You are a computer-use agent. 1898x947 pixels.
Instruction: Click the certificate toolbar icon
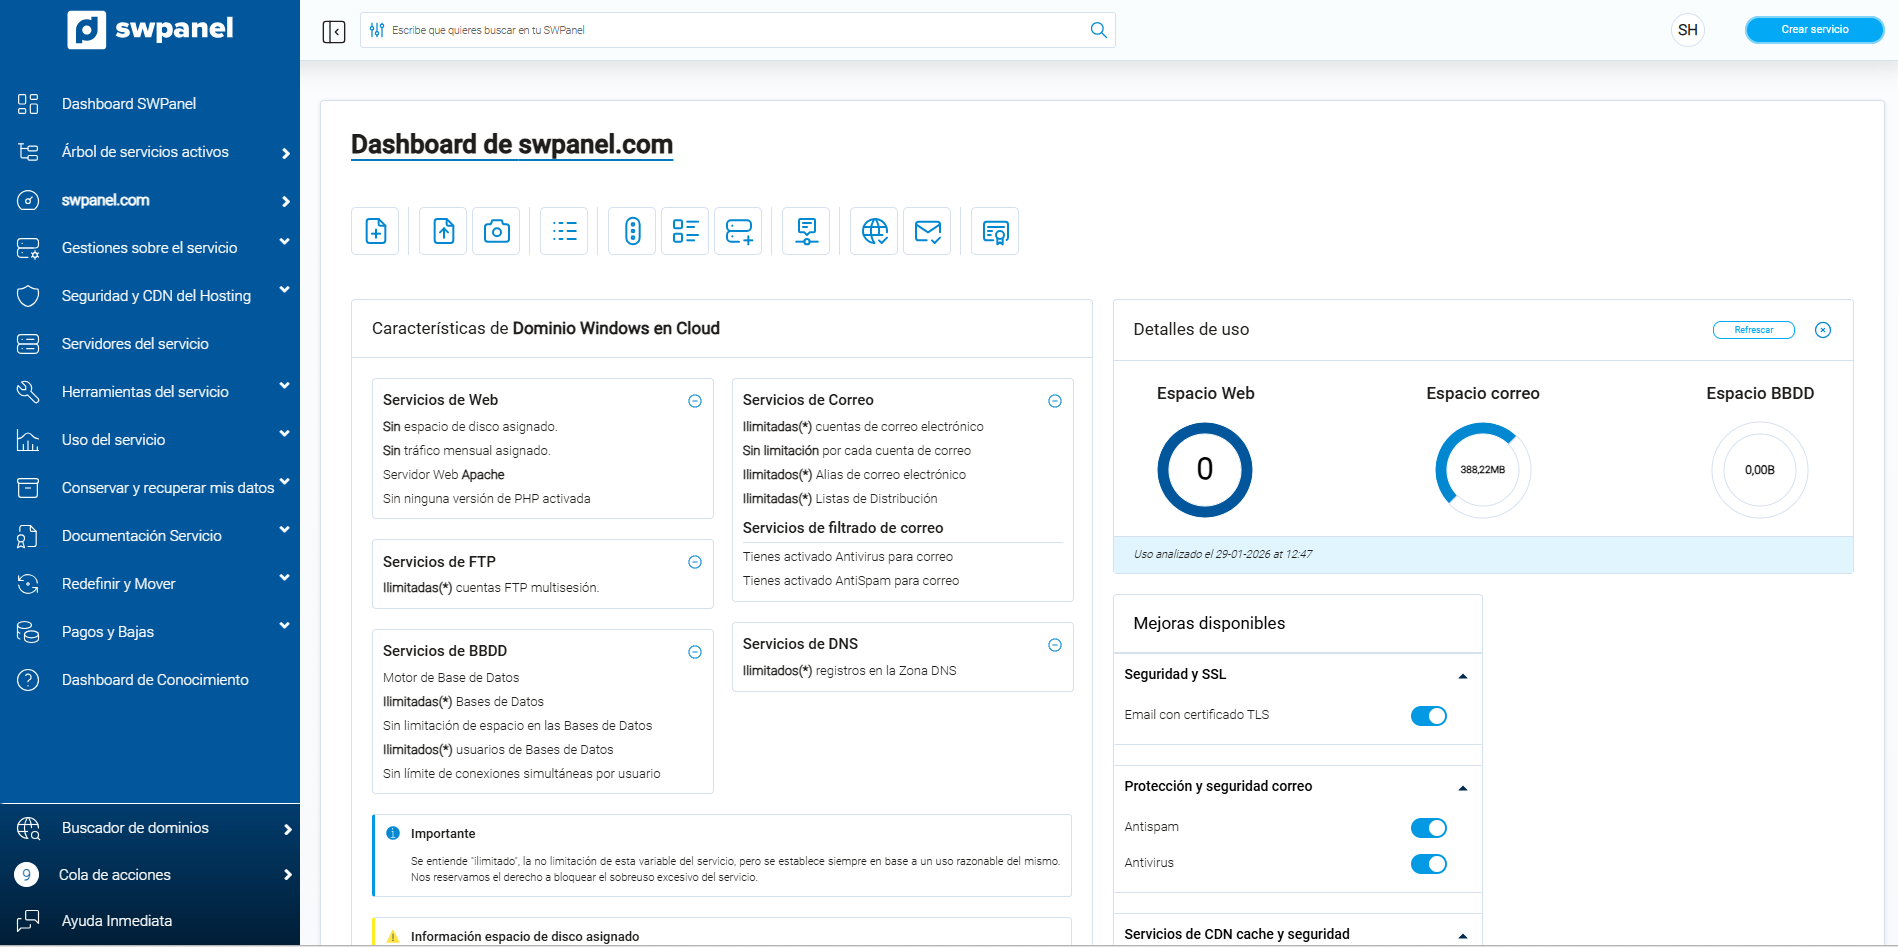tap(995, 232)
